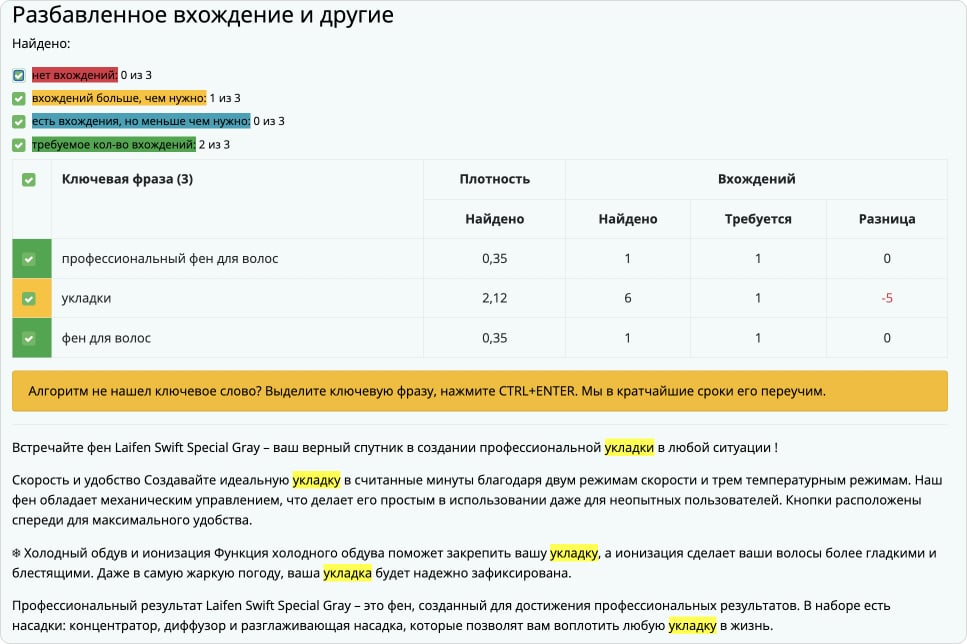Image resolution: width=967 pixels, height=644 pixels.
Task: Click the "Вхождений" column header
Action: [757, 179]
